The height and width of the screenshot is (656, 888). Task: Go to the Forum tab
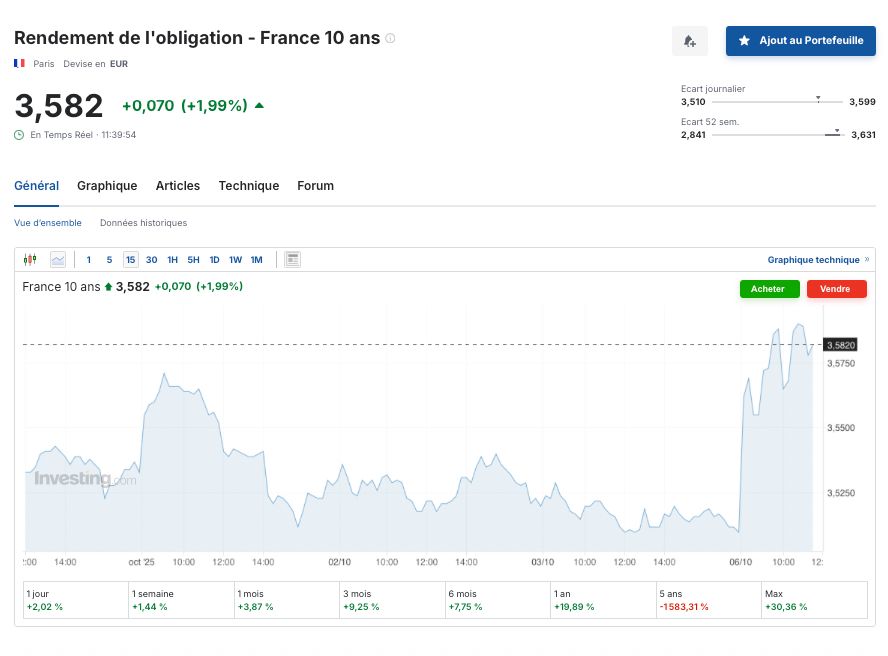pyautogui.click(x=315, y=186)
